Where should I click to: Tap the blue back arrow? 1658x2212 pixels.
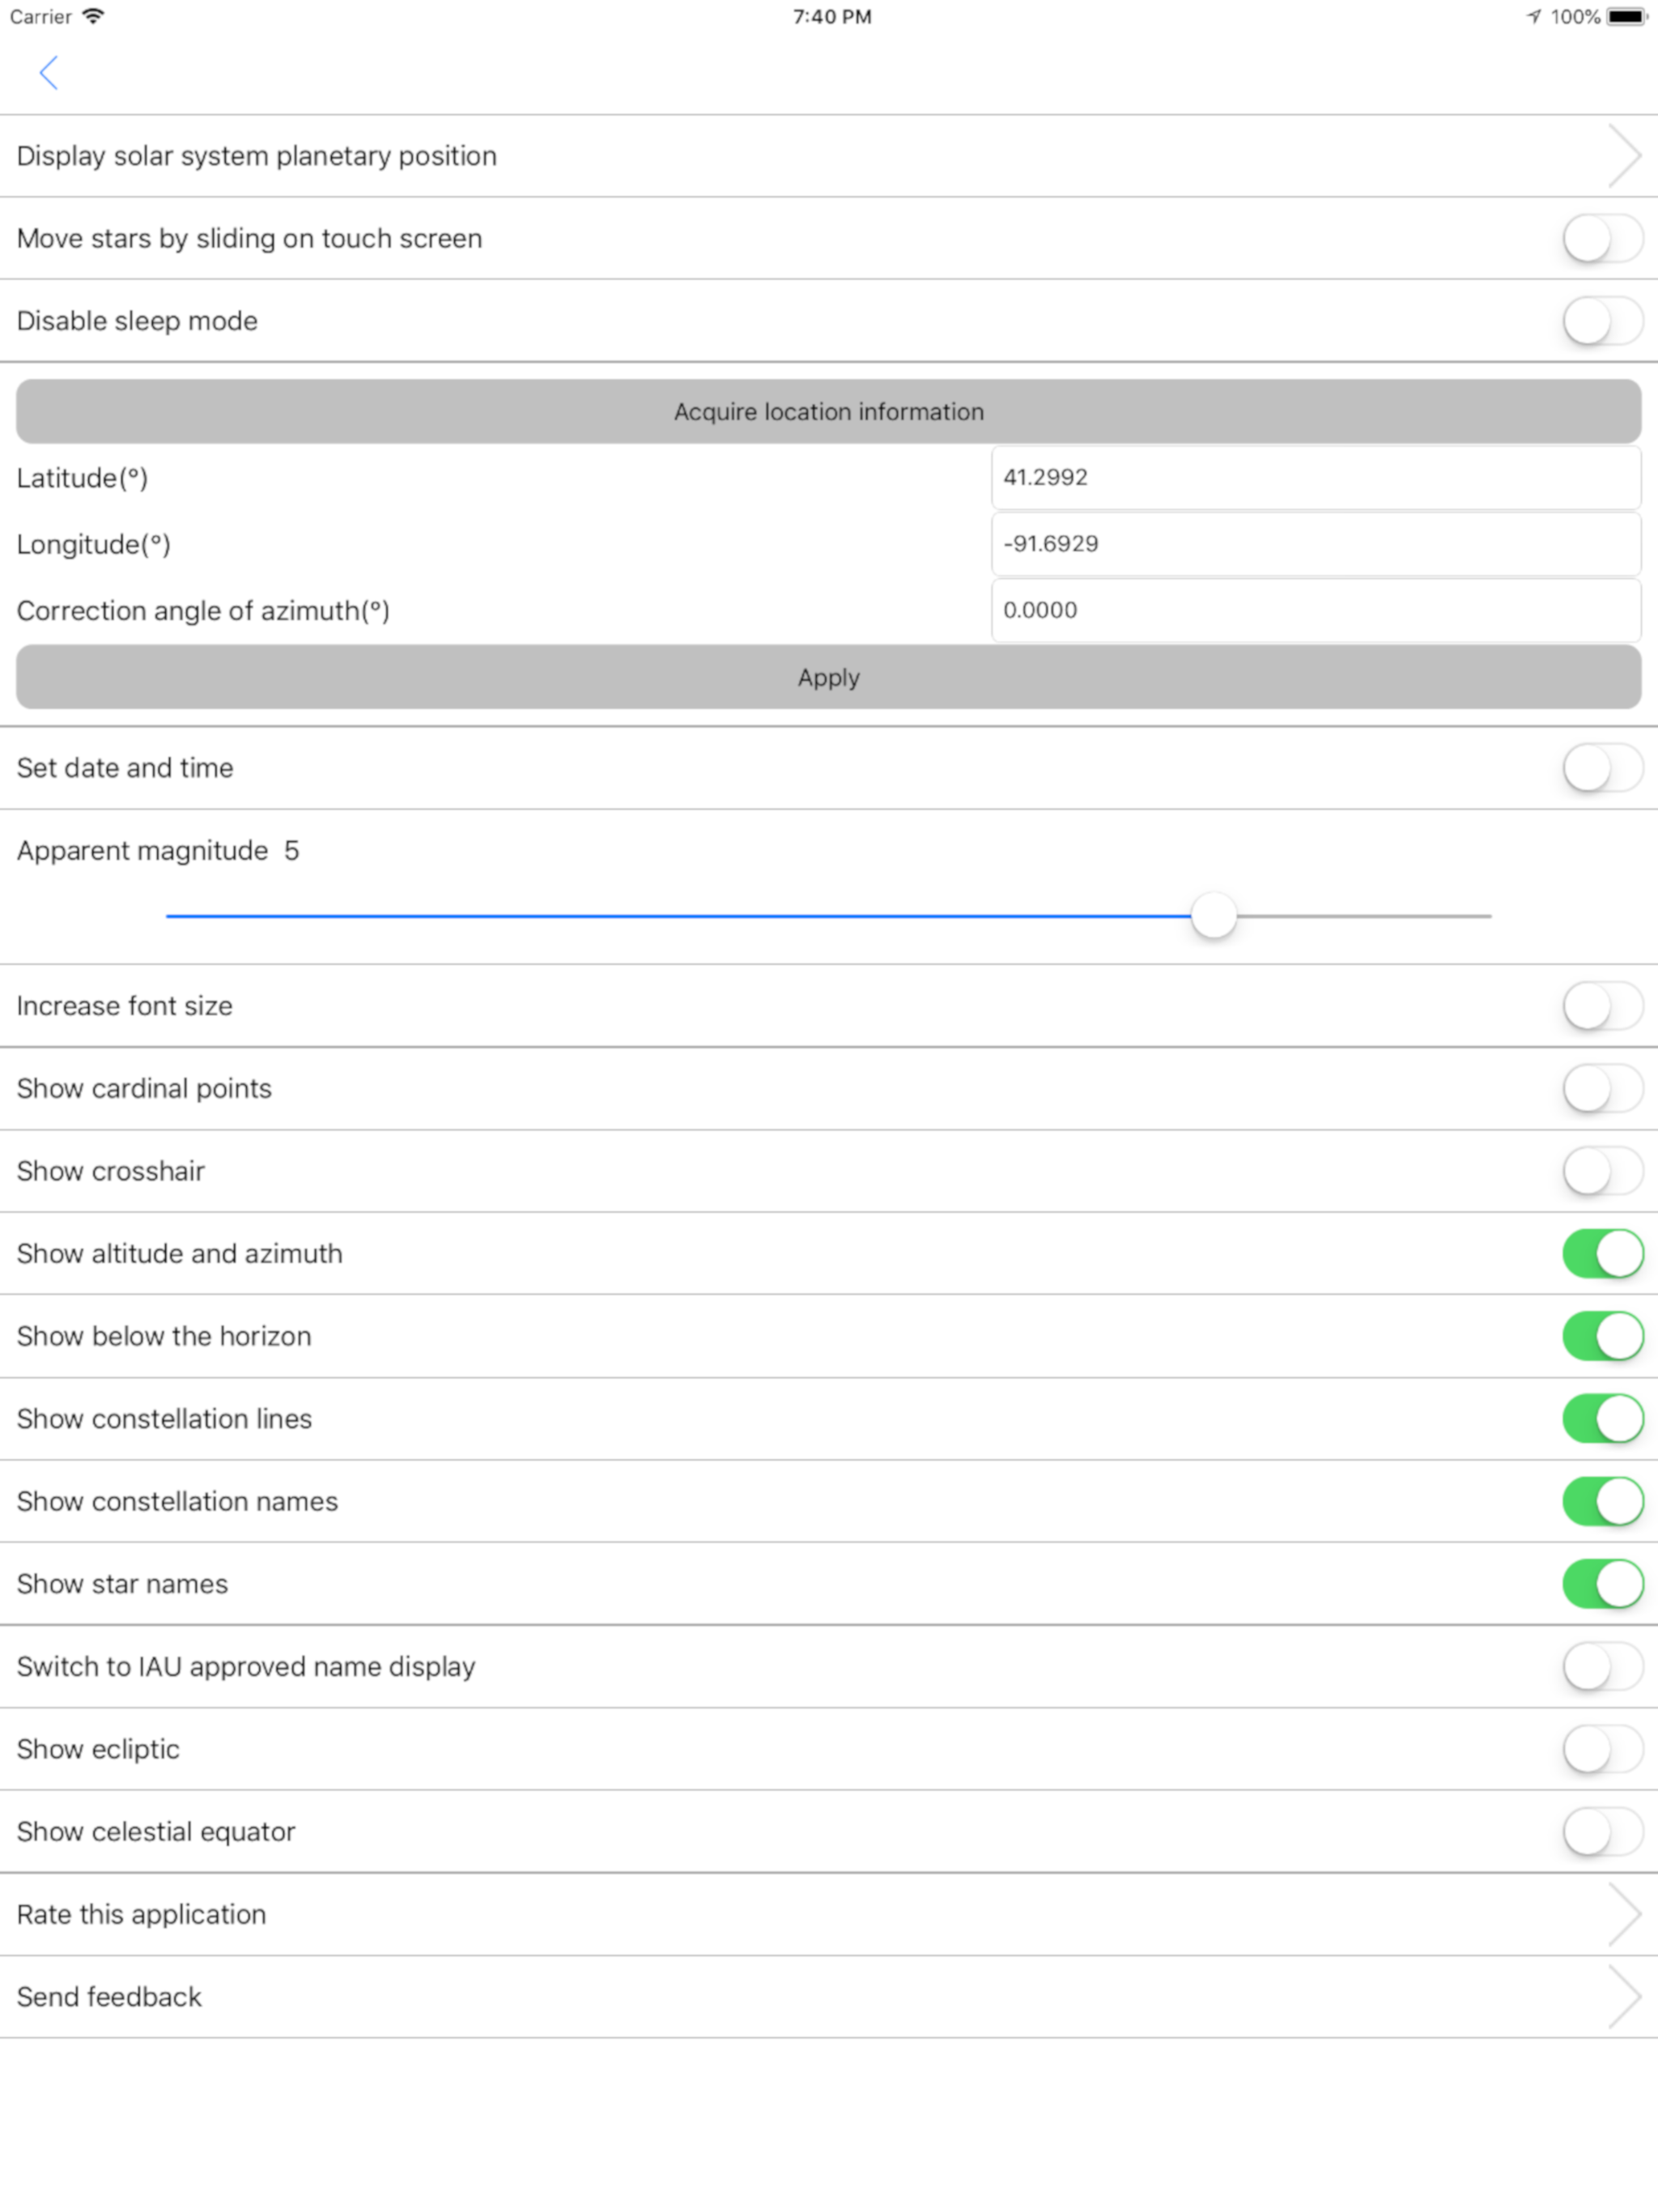[48, 73]
